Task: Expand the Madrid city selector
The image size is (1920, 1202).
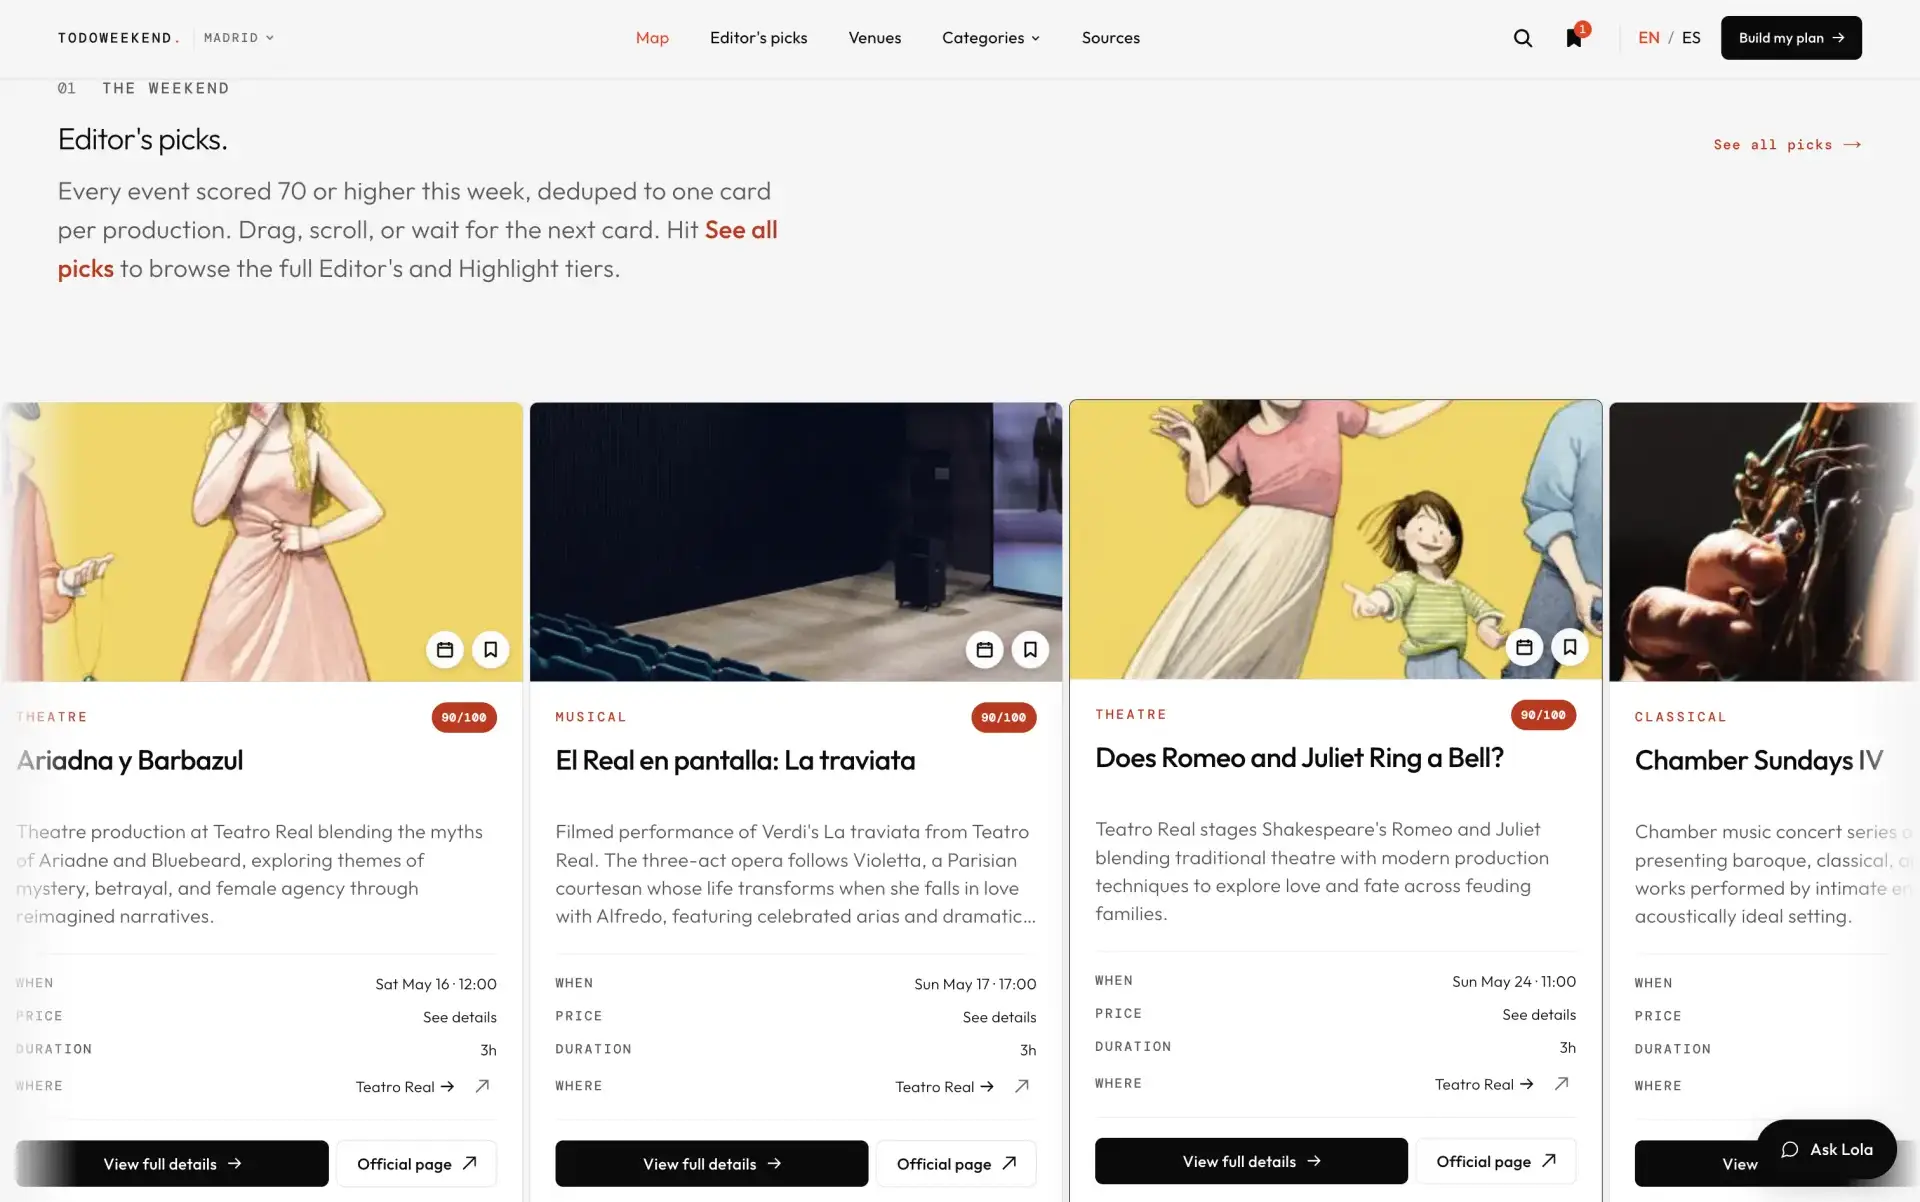Action: click(x=239, y=38)
